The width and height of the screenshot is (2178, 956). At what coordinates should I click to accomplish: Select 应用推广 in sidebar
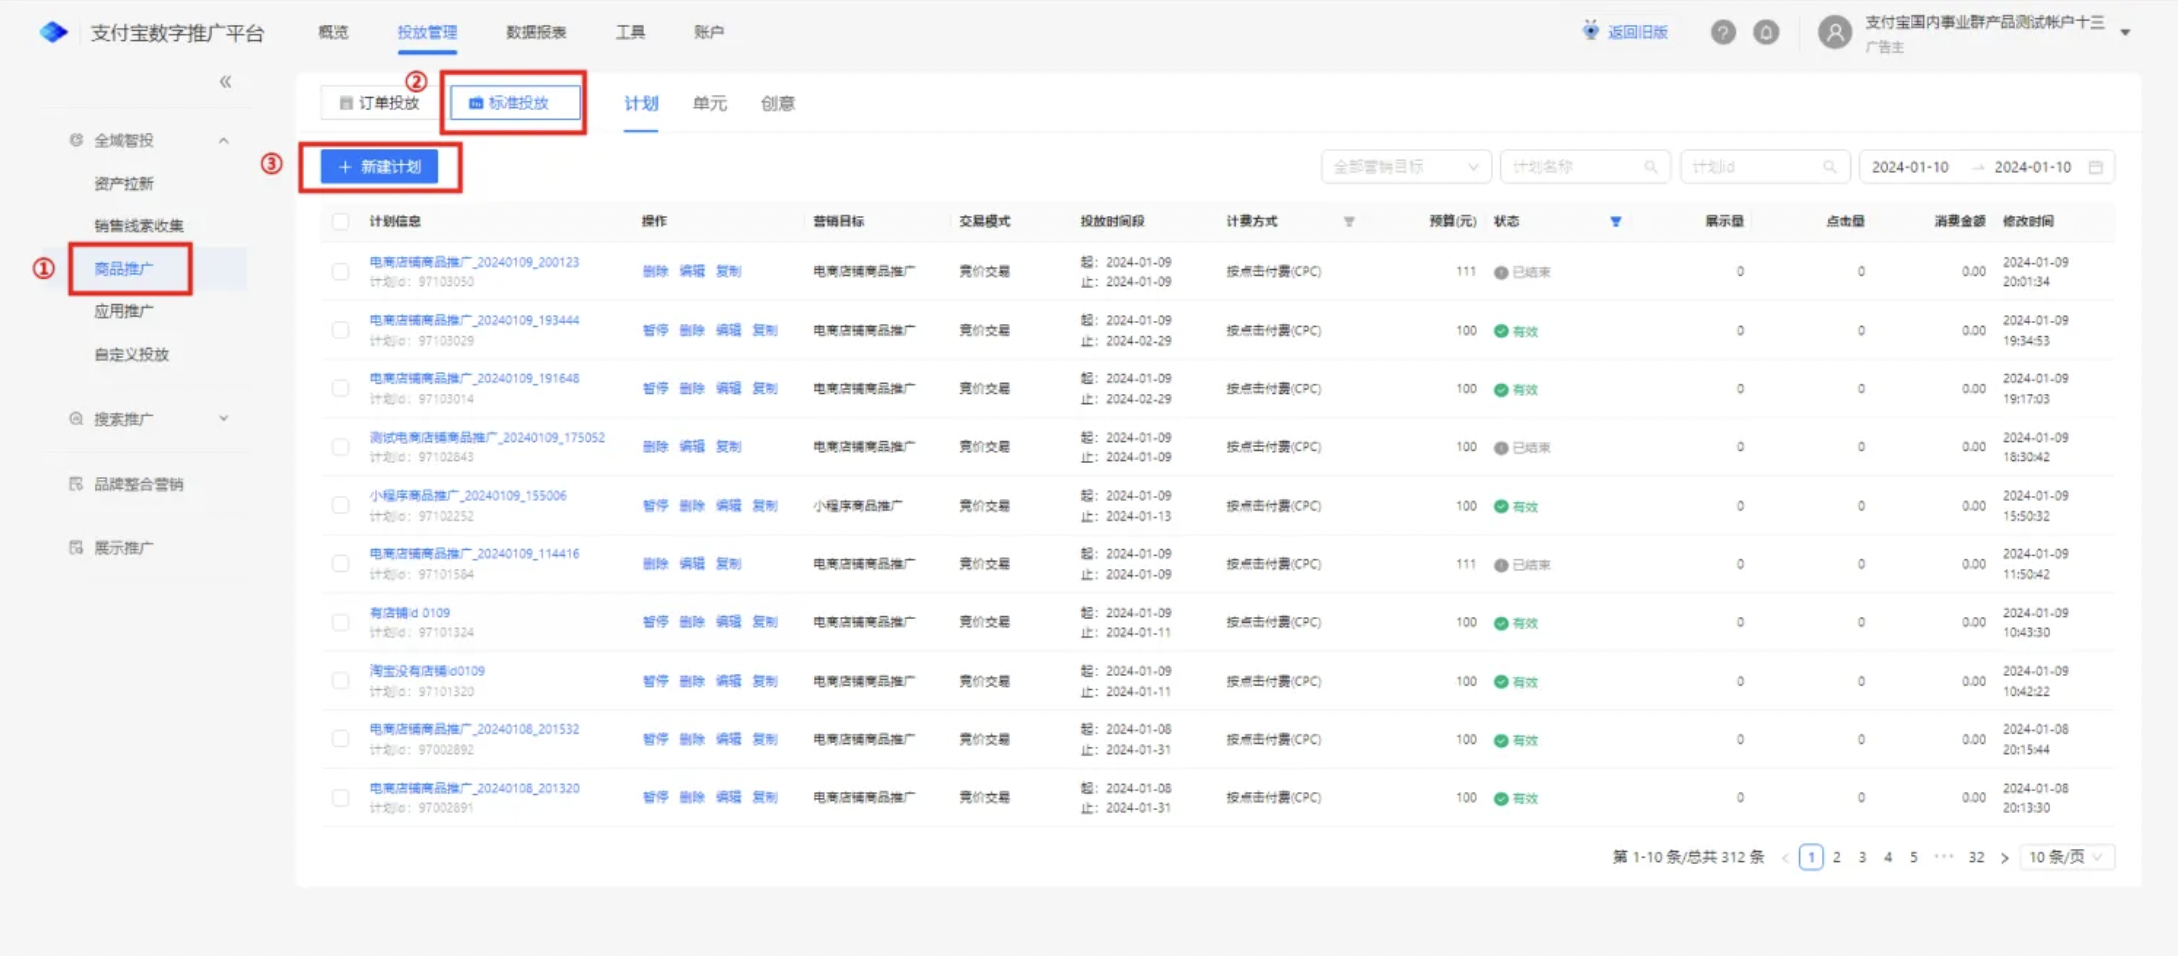pos(124,311)
